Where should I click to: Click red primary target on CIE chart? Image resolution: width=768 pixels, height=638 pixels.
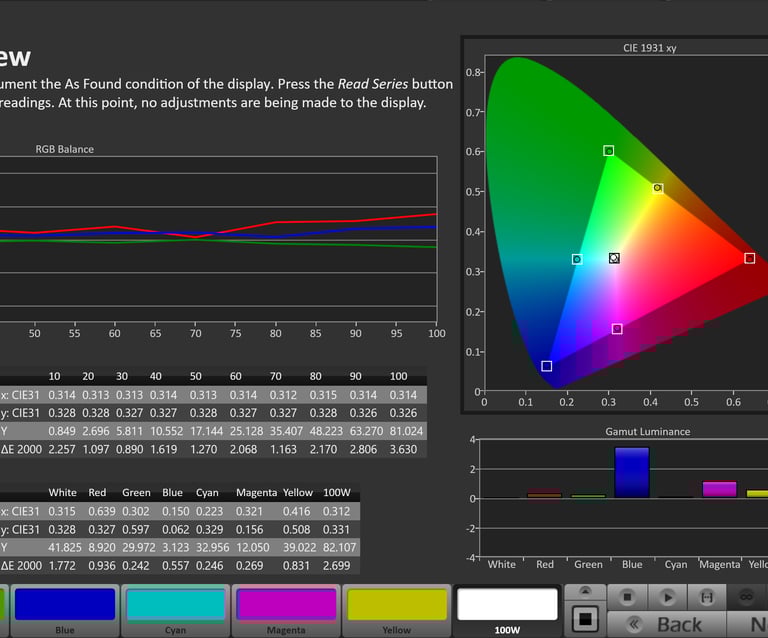click(x=749, y=258)
